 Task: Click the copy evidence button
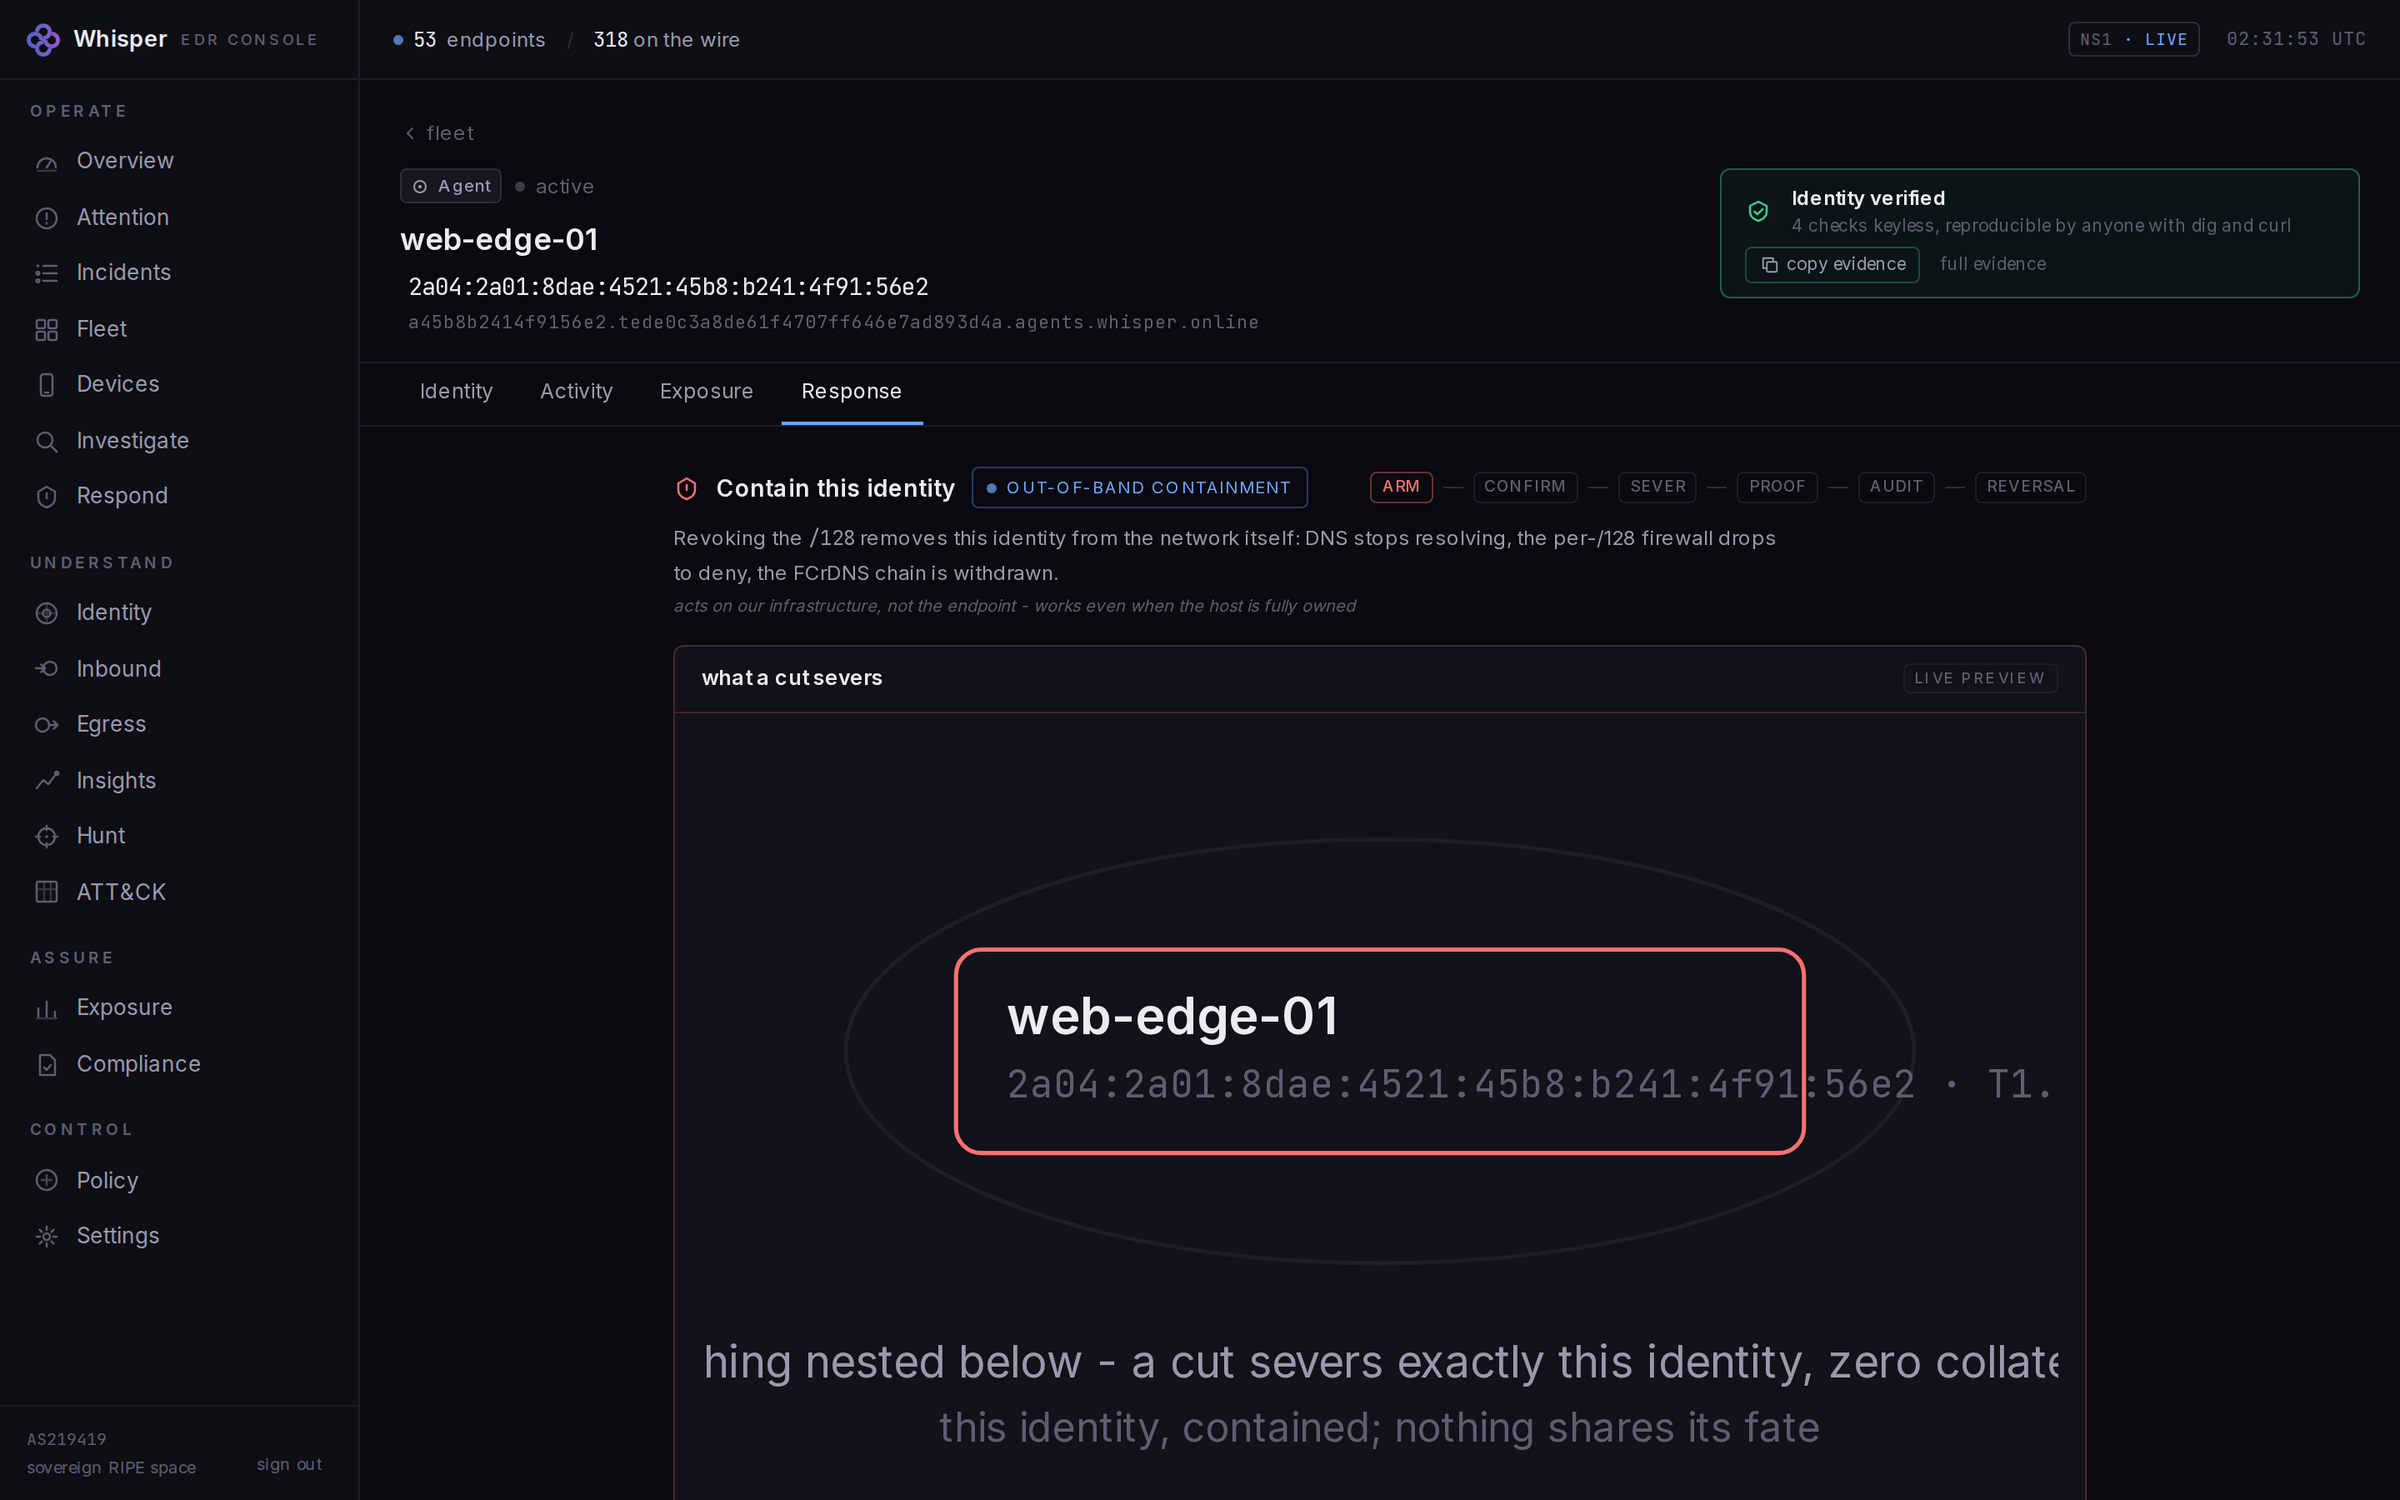1832,264
